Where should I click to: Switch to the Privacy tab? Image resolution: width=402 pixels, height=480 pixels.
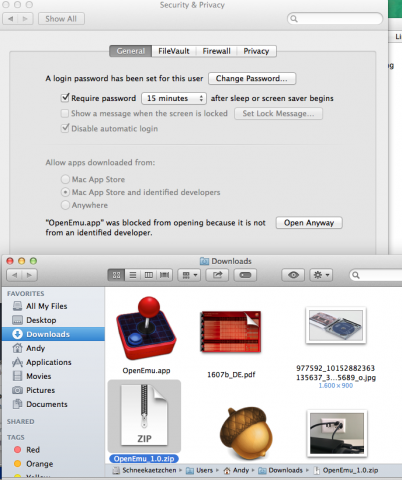256,51
